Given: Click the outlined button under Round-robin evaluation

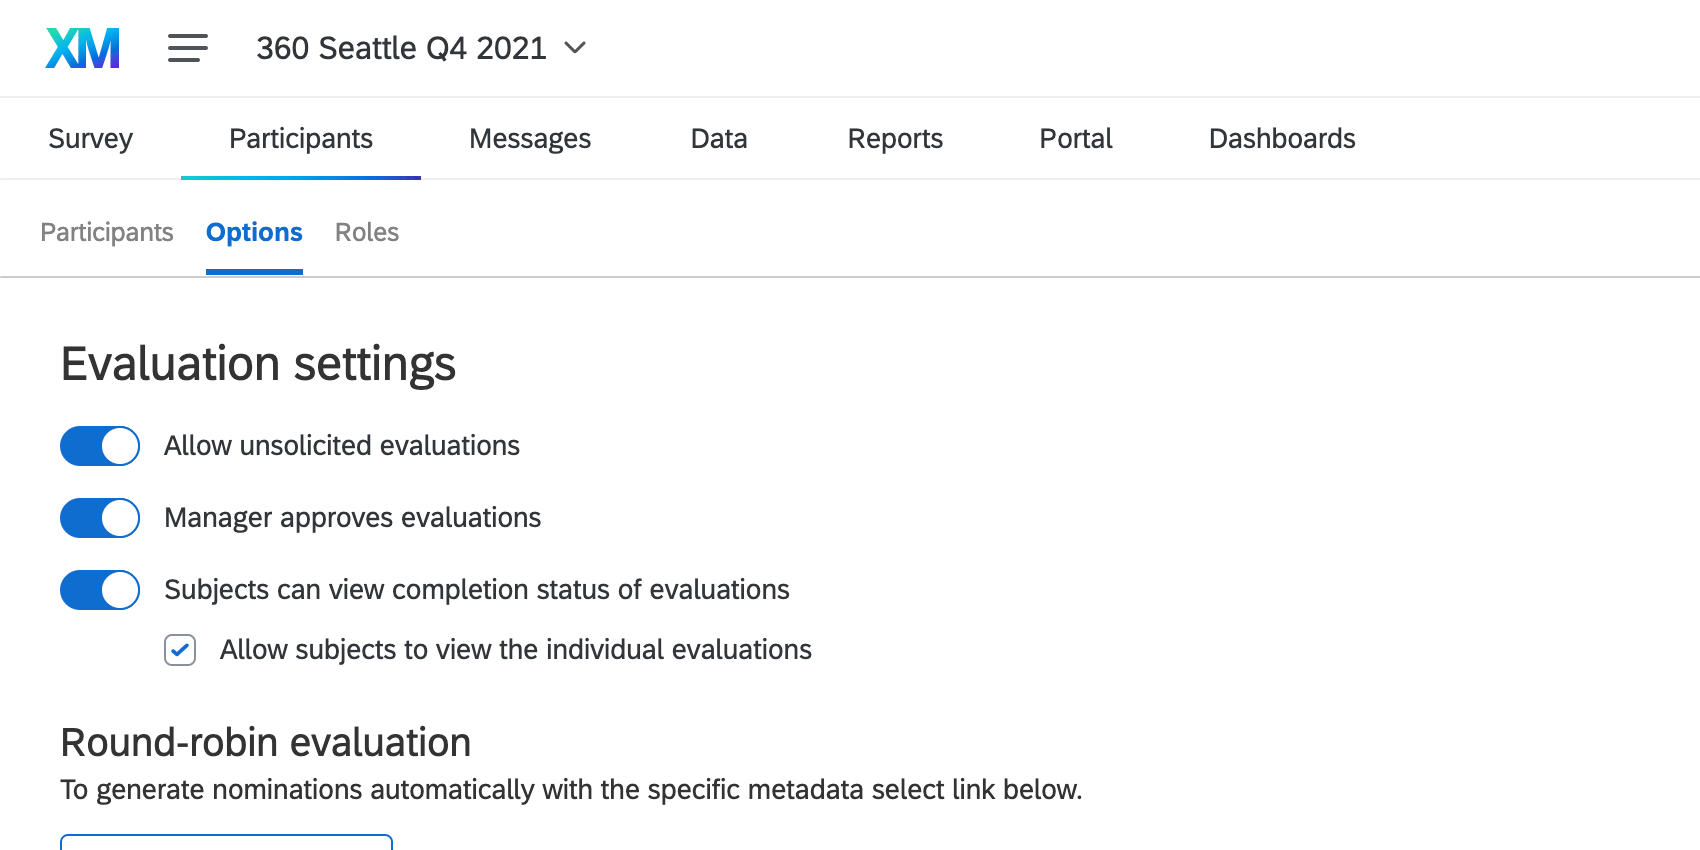Looking at the screenshot, I should [226, 842].
